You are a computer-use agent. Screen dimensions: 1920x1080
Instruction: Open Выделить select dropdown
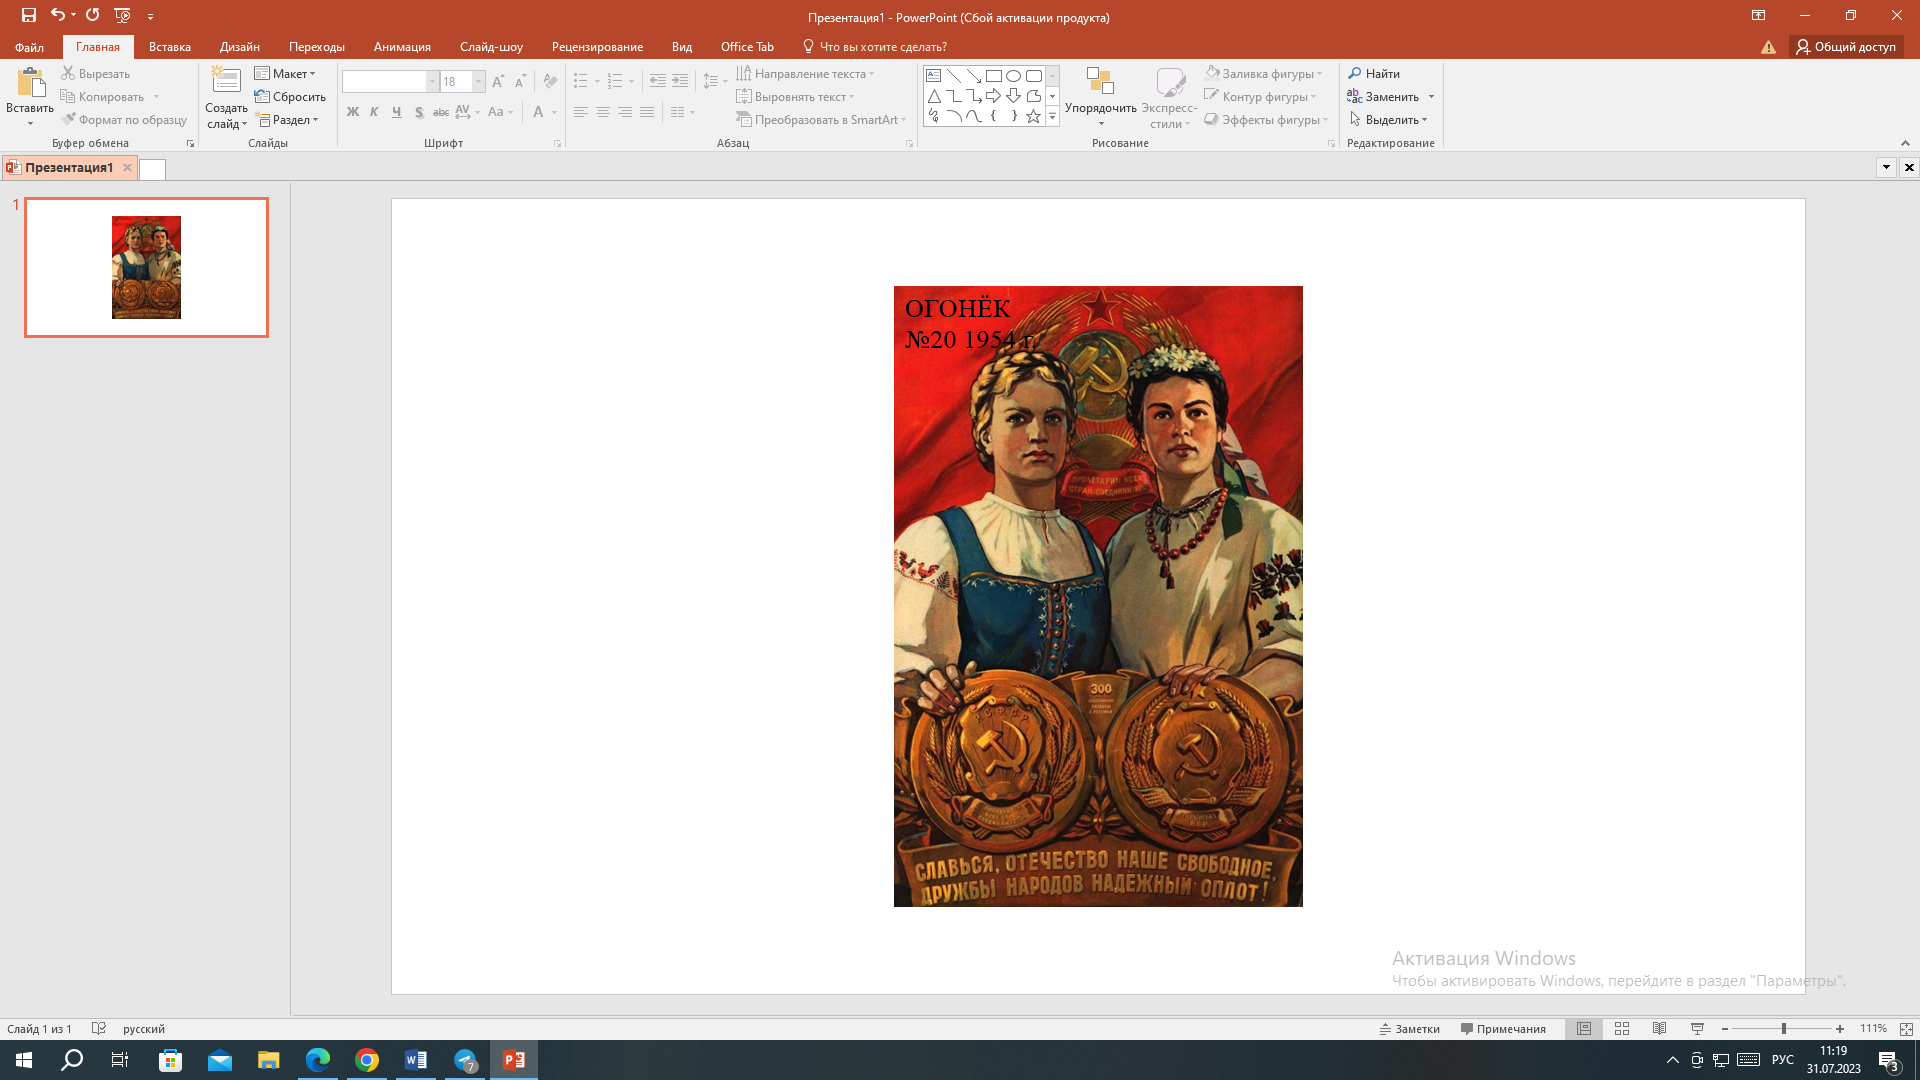[1388, 120]
